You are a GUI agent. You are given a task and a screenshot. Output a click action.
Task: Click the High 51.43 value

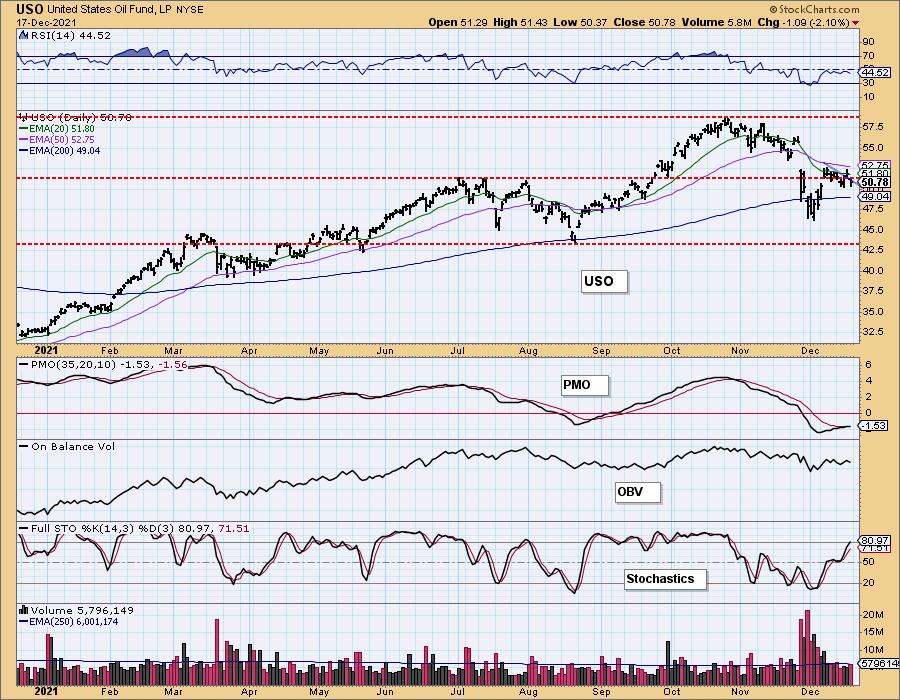click(520, 22)
